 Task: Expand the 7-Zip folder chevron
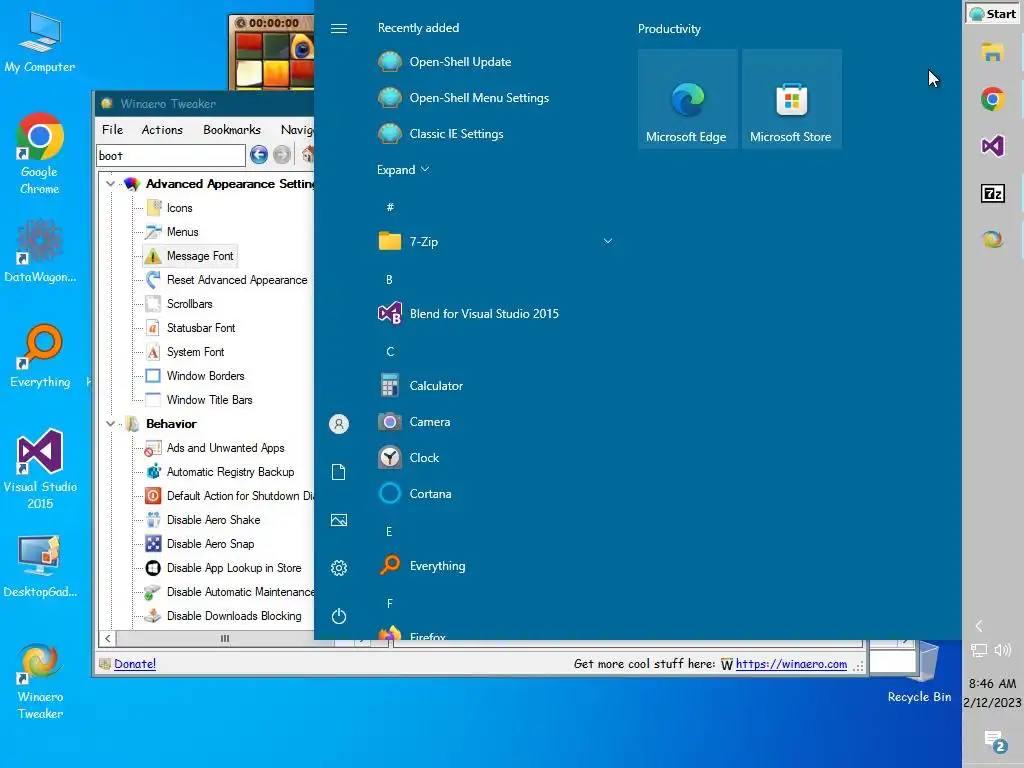tap(608, 242)
